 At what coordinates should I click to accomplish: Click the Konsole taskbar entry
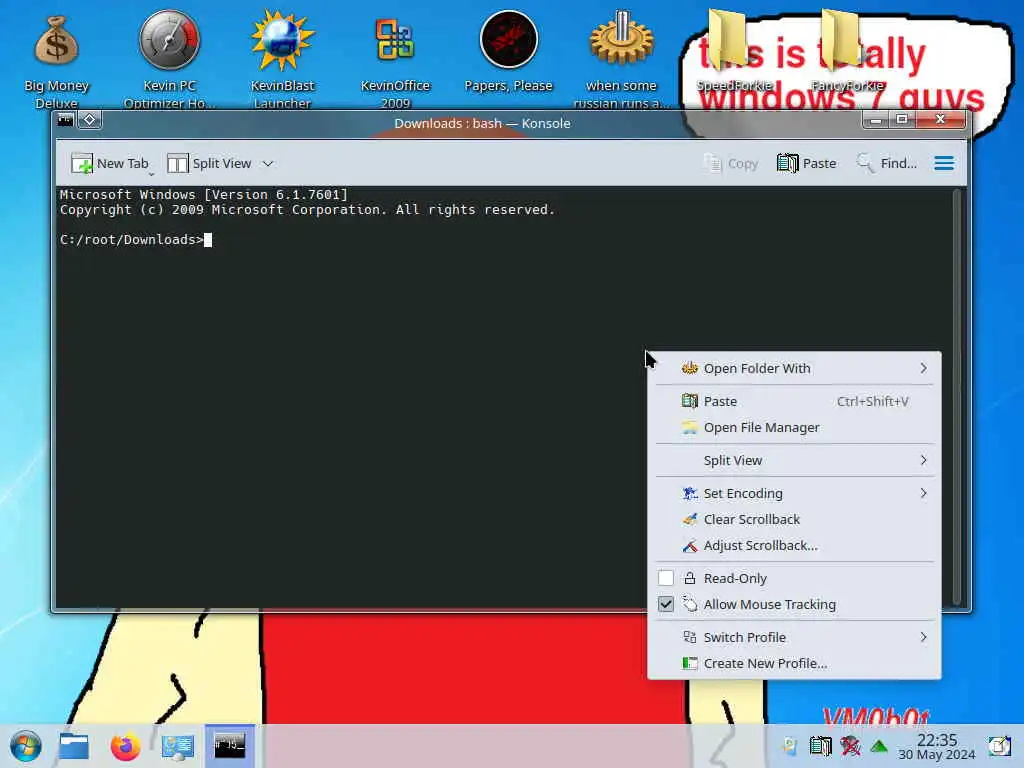pyautogui.click(x=230, y=745)
